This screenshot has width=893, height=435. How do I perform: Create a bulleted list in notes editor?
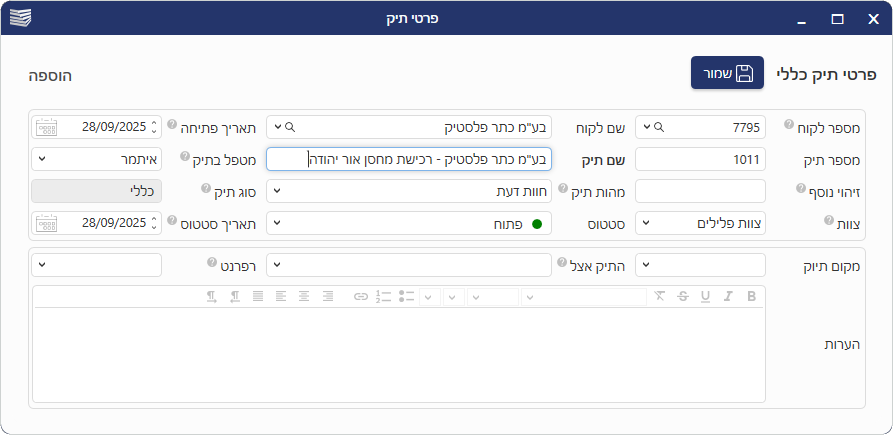[x=406, y=296]
